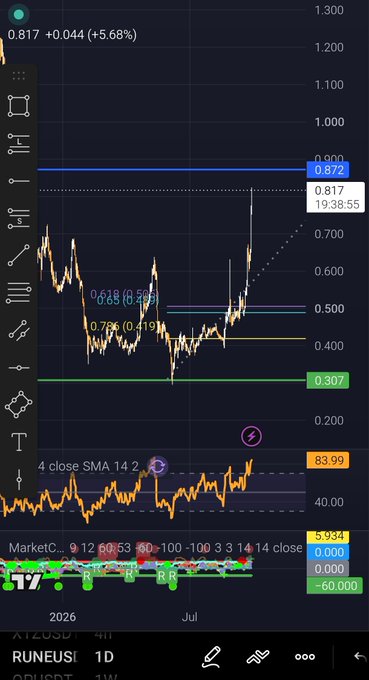Tap the green -60.000 indicator label
Image resolution: width=369 pixels, height=680 pixels.
(334, 585)
